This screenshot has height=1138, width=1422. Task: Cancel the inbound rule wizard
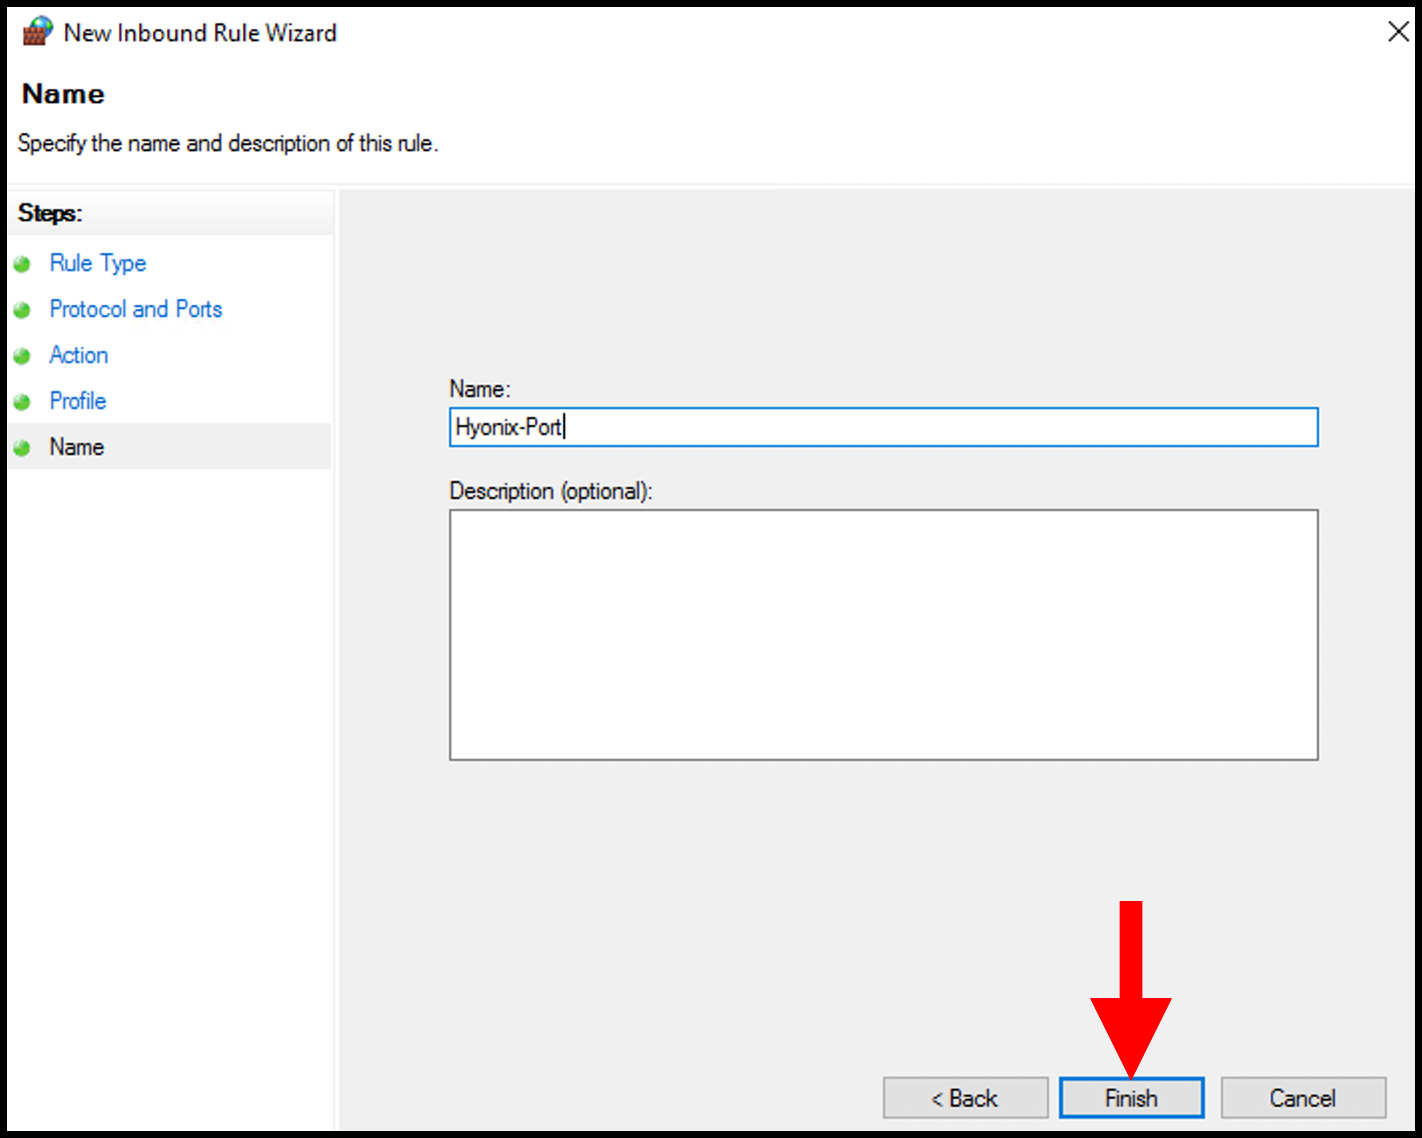tap(1303, 1097)
